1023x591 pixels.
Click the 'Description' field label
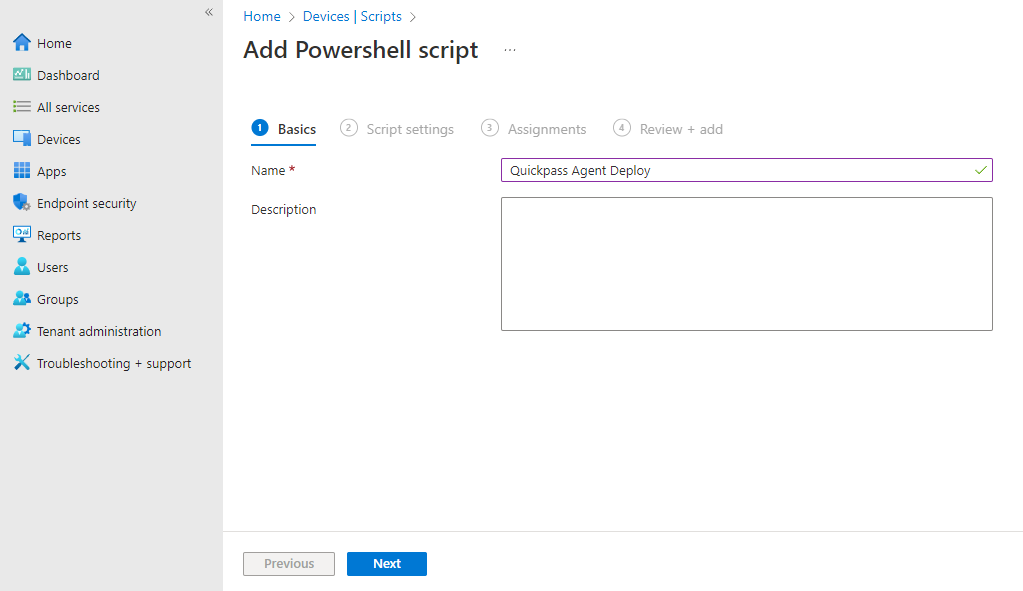point(284,209)
